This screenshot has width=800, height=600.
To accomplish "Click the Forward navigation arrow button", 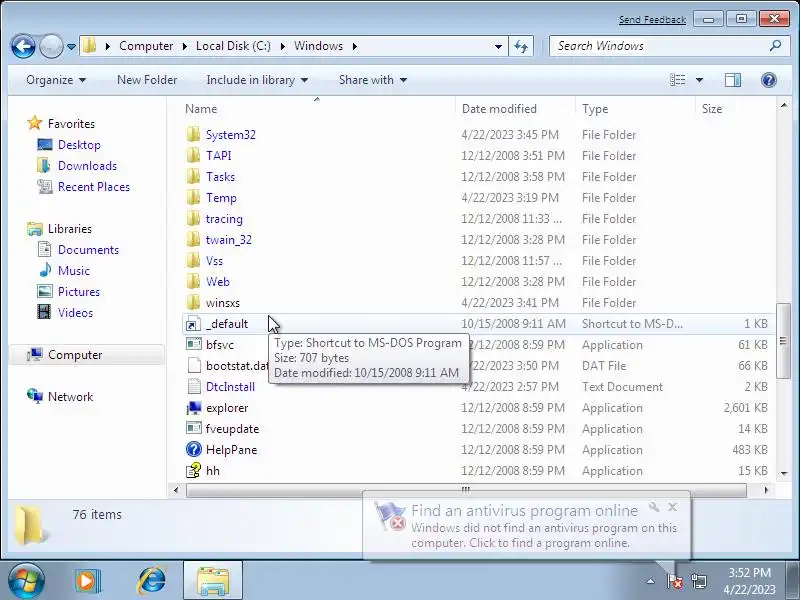I will coord(51,46).
